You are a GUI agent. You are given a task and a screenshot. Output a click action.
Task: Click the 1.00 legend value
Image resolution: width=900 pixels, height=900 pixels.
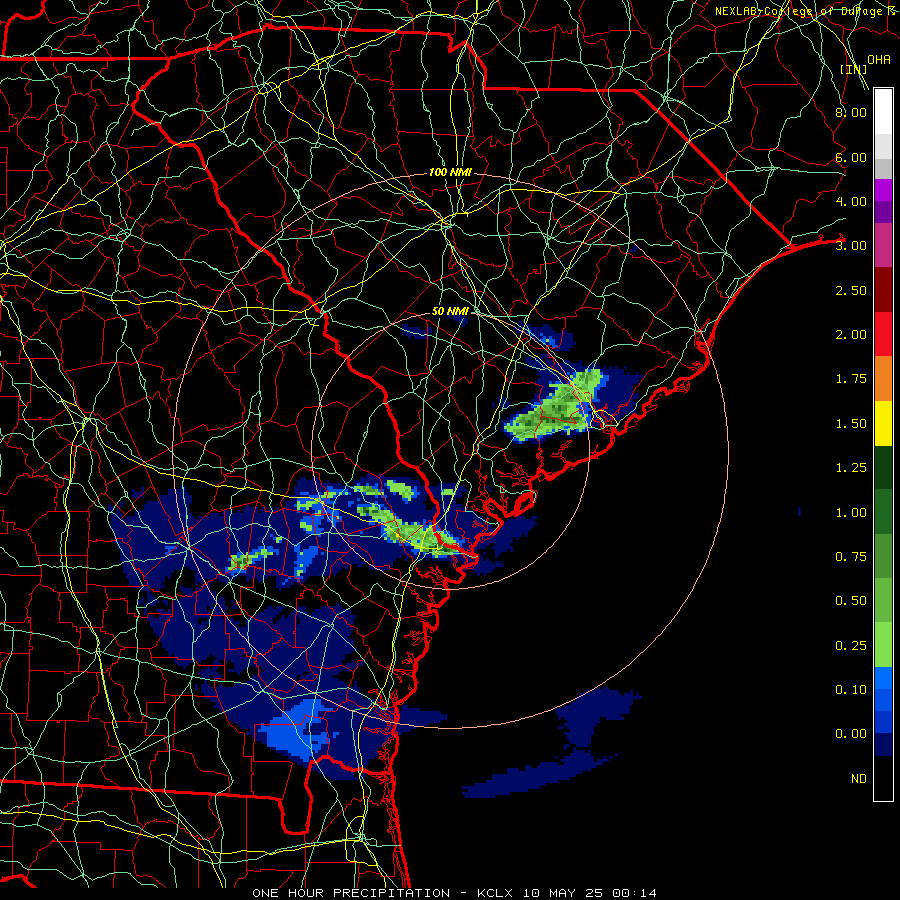click(851, 513)
